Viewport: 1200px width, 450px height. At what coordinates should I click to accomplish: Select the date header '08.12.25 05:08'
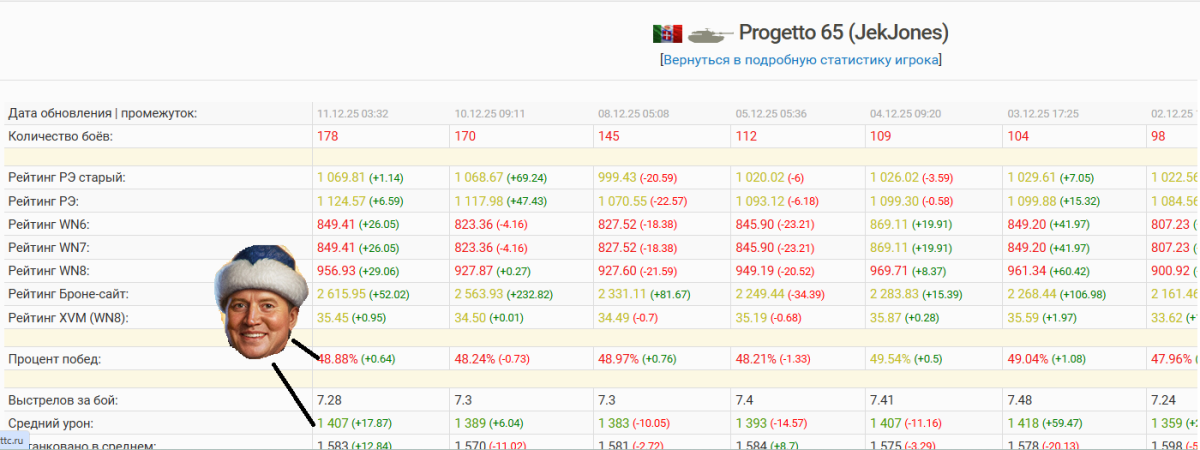pyautogui.click(x=634, y=114)
